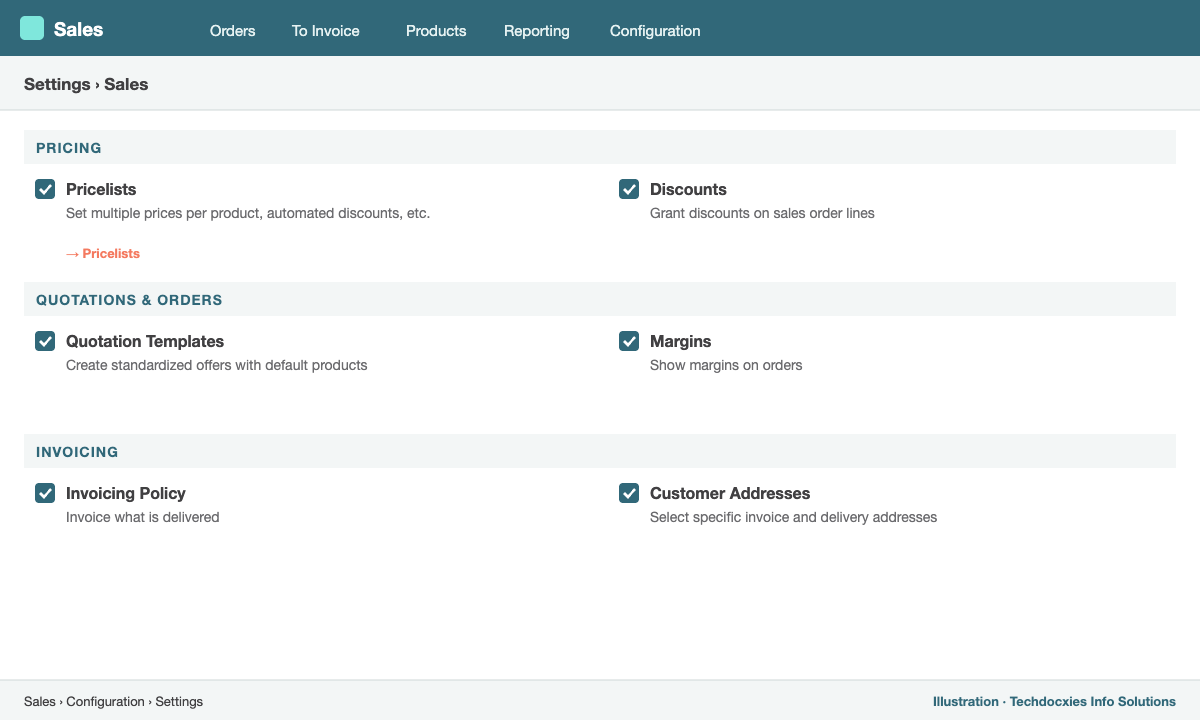
Task: Follow the arrow Pricelists link
Action: 103,254
